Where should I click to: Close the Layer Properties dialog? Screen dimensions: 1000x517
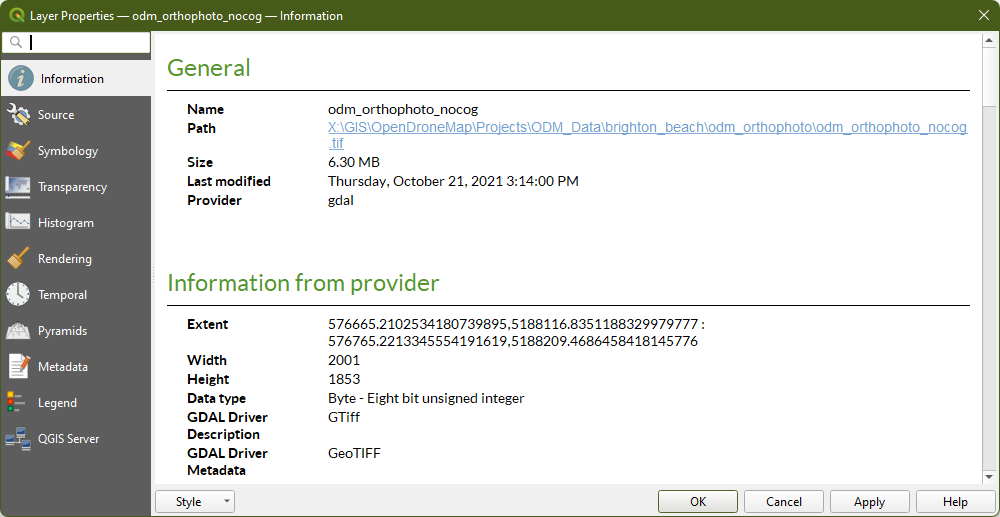(983, 15)
